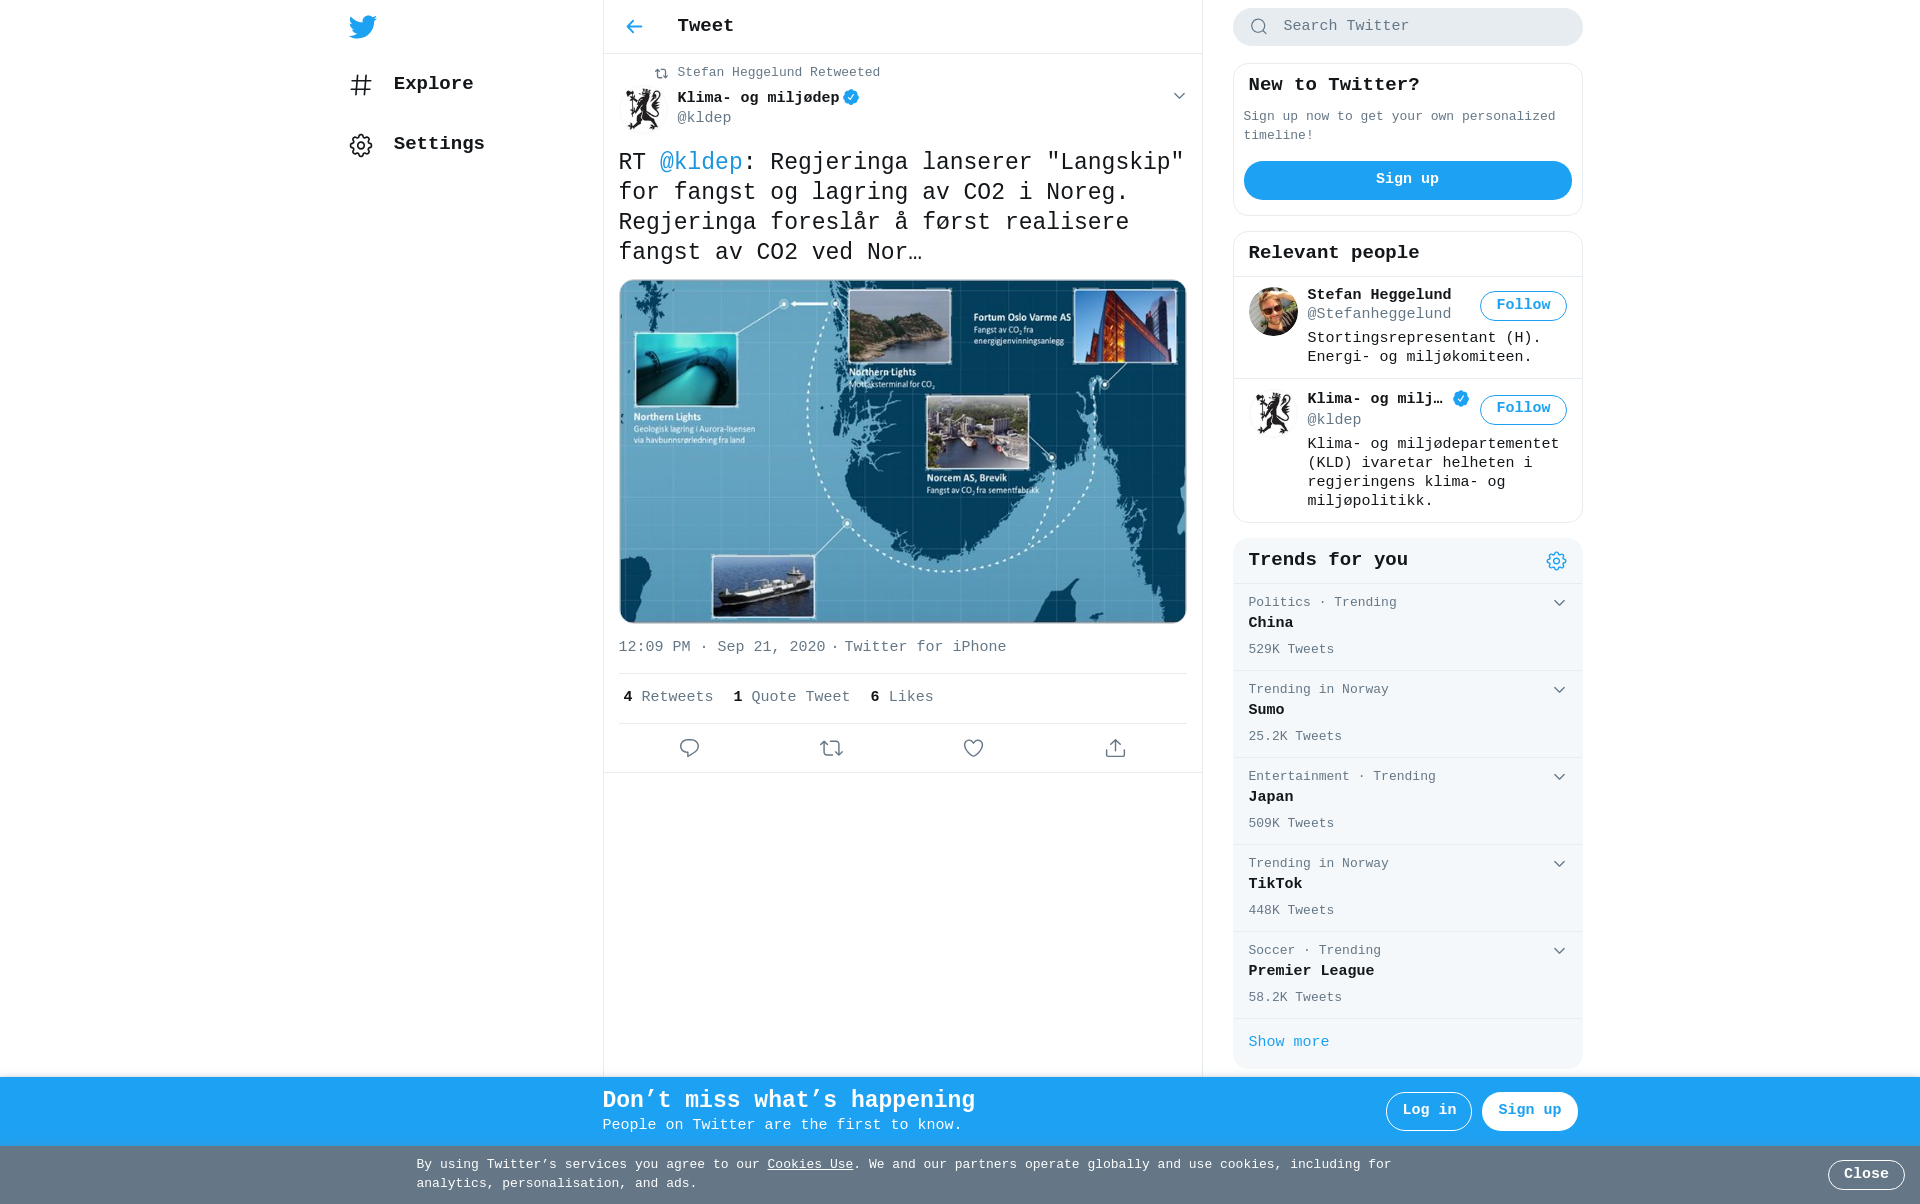Open @Stefanheggelund handle in Relevant people
The width and height of the screenshot is (1920, 1204).
(1379, 314)
